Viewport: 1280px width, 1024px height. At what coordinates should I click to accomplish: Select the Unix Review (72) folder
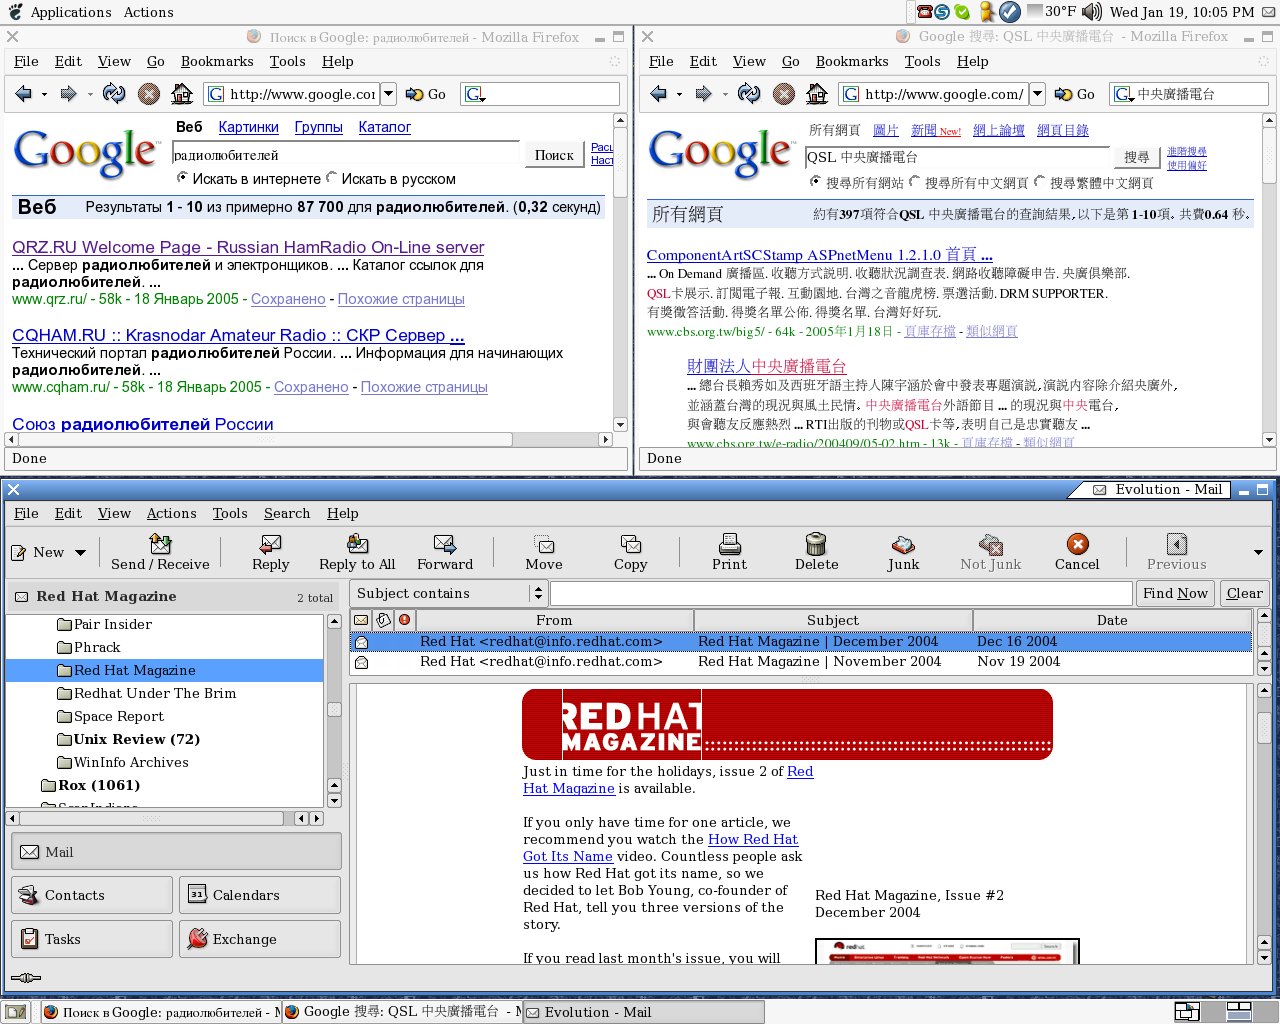coord(136,739)
